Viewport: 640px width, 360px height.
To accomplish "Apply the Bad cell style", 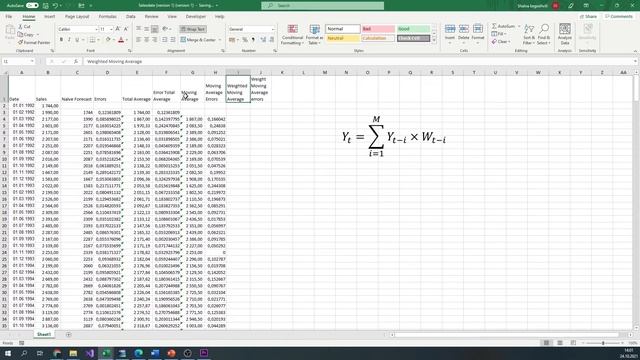I will [378, 29].
